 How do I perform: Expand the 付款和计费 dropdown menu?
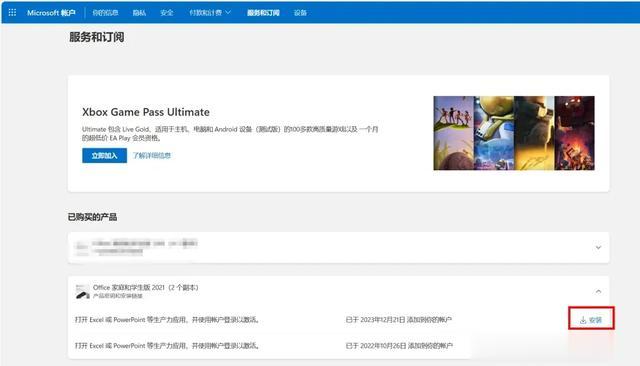pyautogui.click(x=210, y=13)
